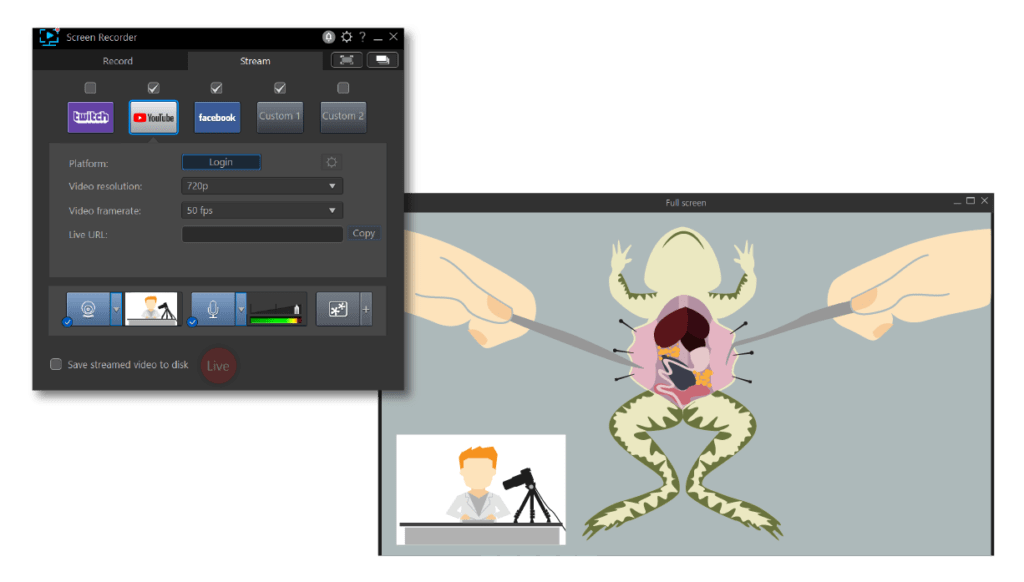Enable the Custom 2 checkbox
This screenshot has height=582, width=1024.
coord(343,88)
